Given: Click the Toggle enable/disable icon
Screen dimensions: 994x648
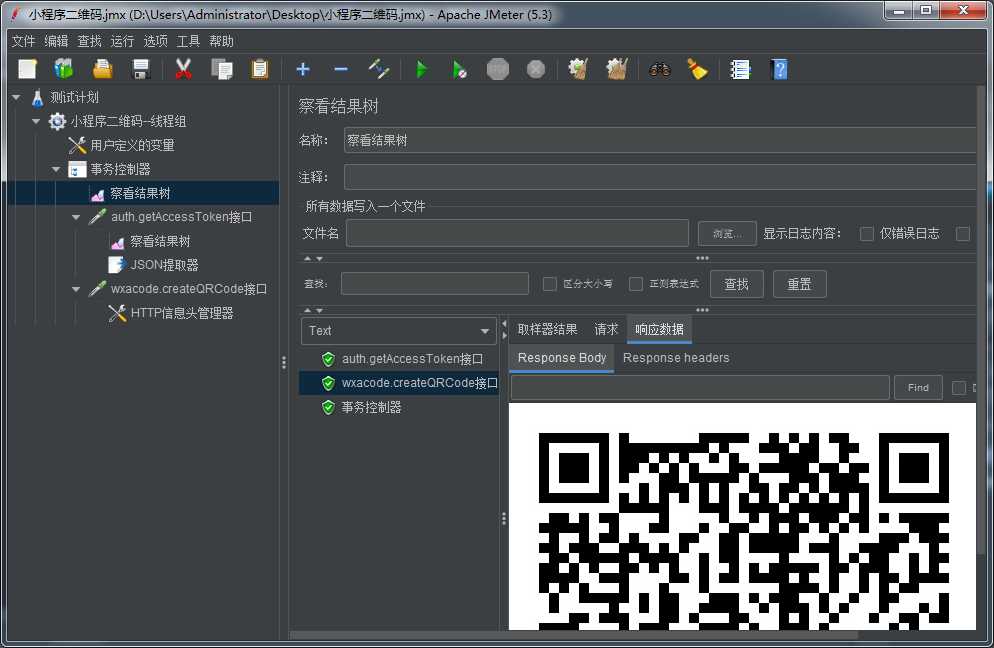Looking at the screenshot, I should click(x=379, y=68).
